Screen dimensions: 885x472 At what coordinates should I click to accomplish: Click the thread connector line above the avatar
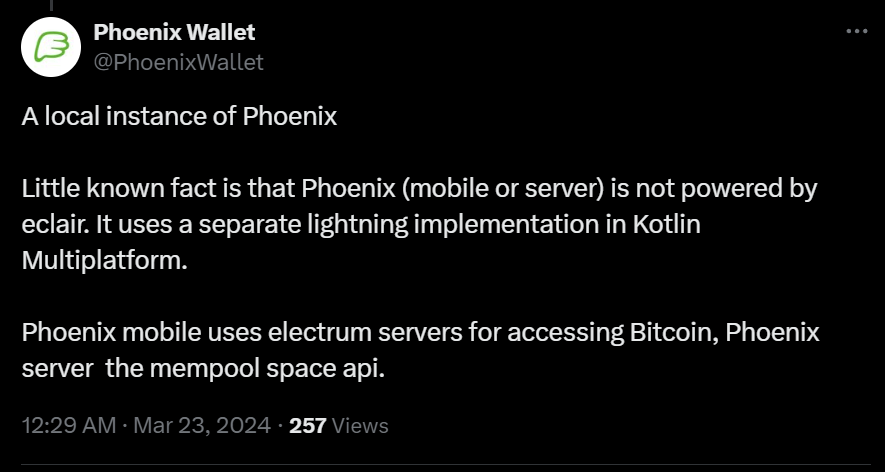coord(51,6)
